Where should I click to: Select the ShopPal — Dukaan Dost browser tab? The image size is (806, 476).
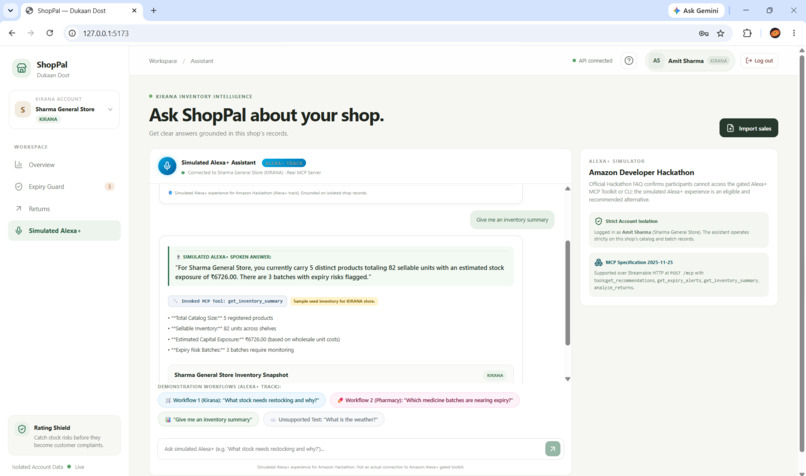(82, 11)
